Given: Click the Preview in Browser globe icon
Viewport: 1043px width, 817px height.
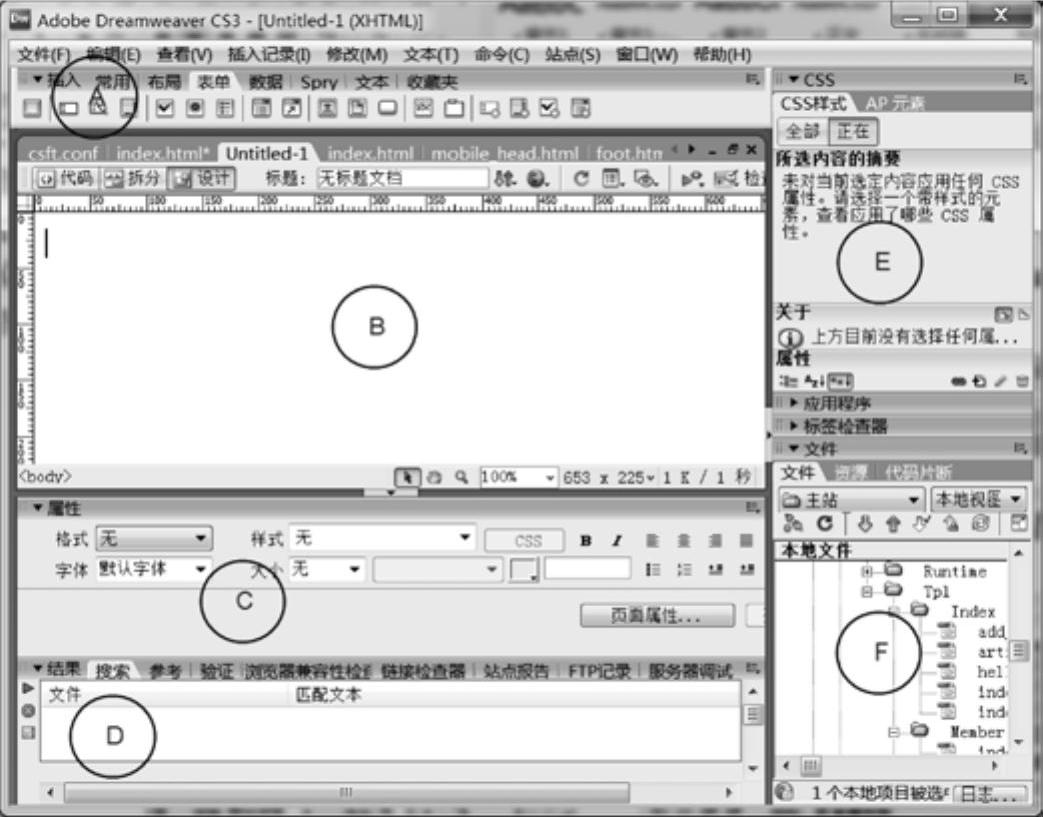Looking at the screenshot, I should (x=537, y=178).
